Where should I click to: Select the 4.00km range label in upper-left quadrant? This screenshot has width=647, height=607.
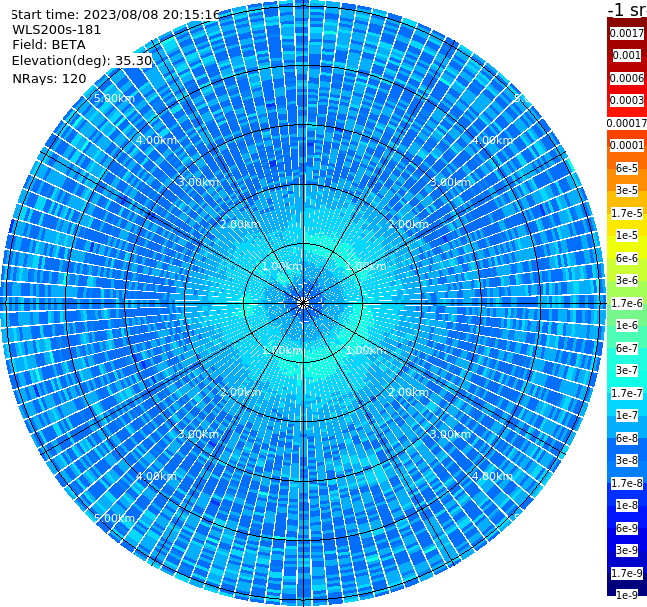click(x=156, y=140)
